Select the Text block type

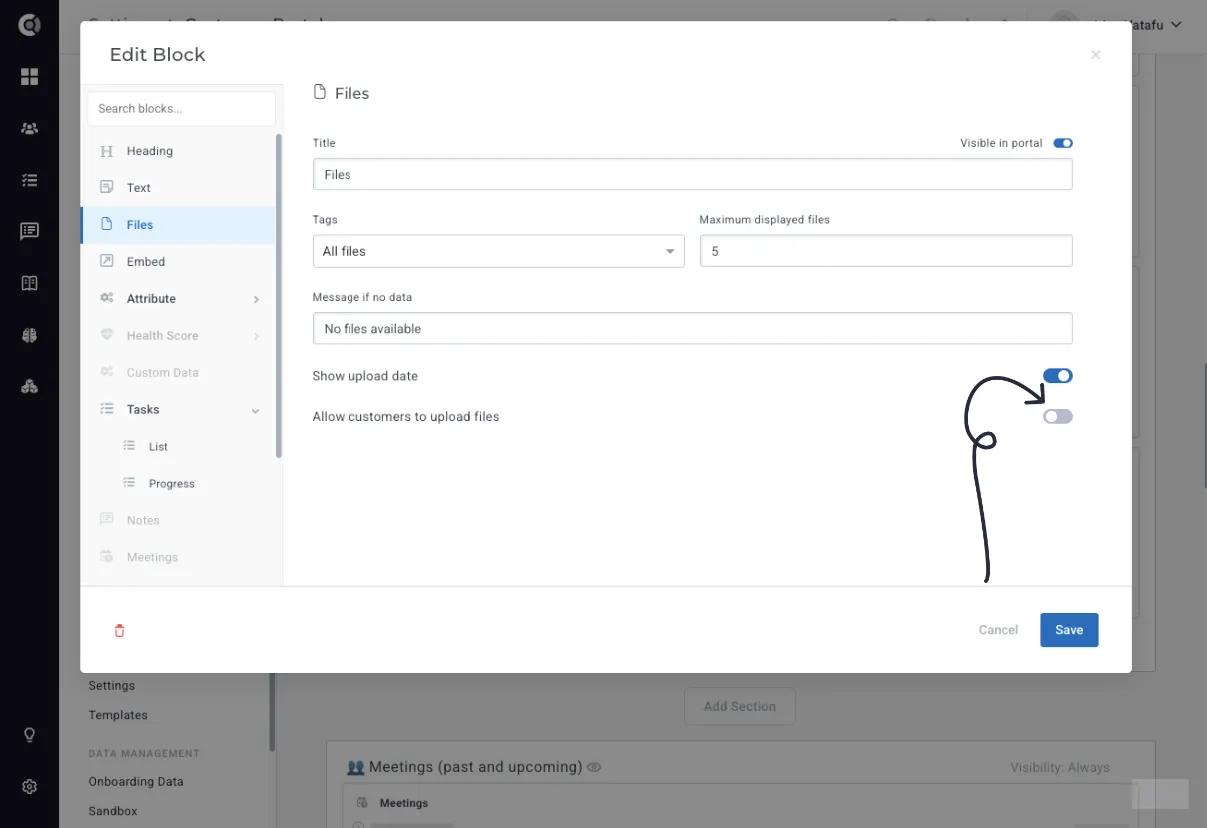pyautogui.click(x=178, y=188)
